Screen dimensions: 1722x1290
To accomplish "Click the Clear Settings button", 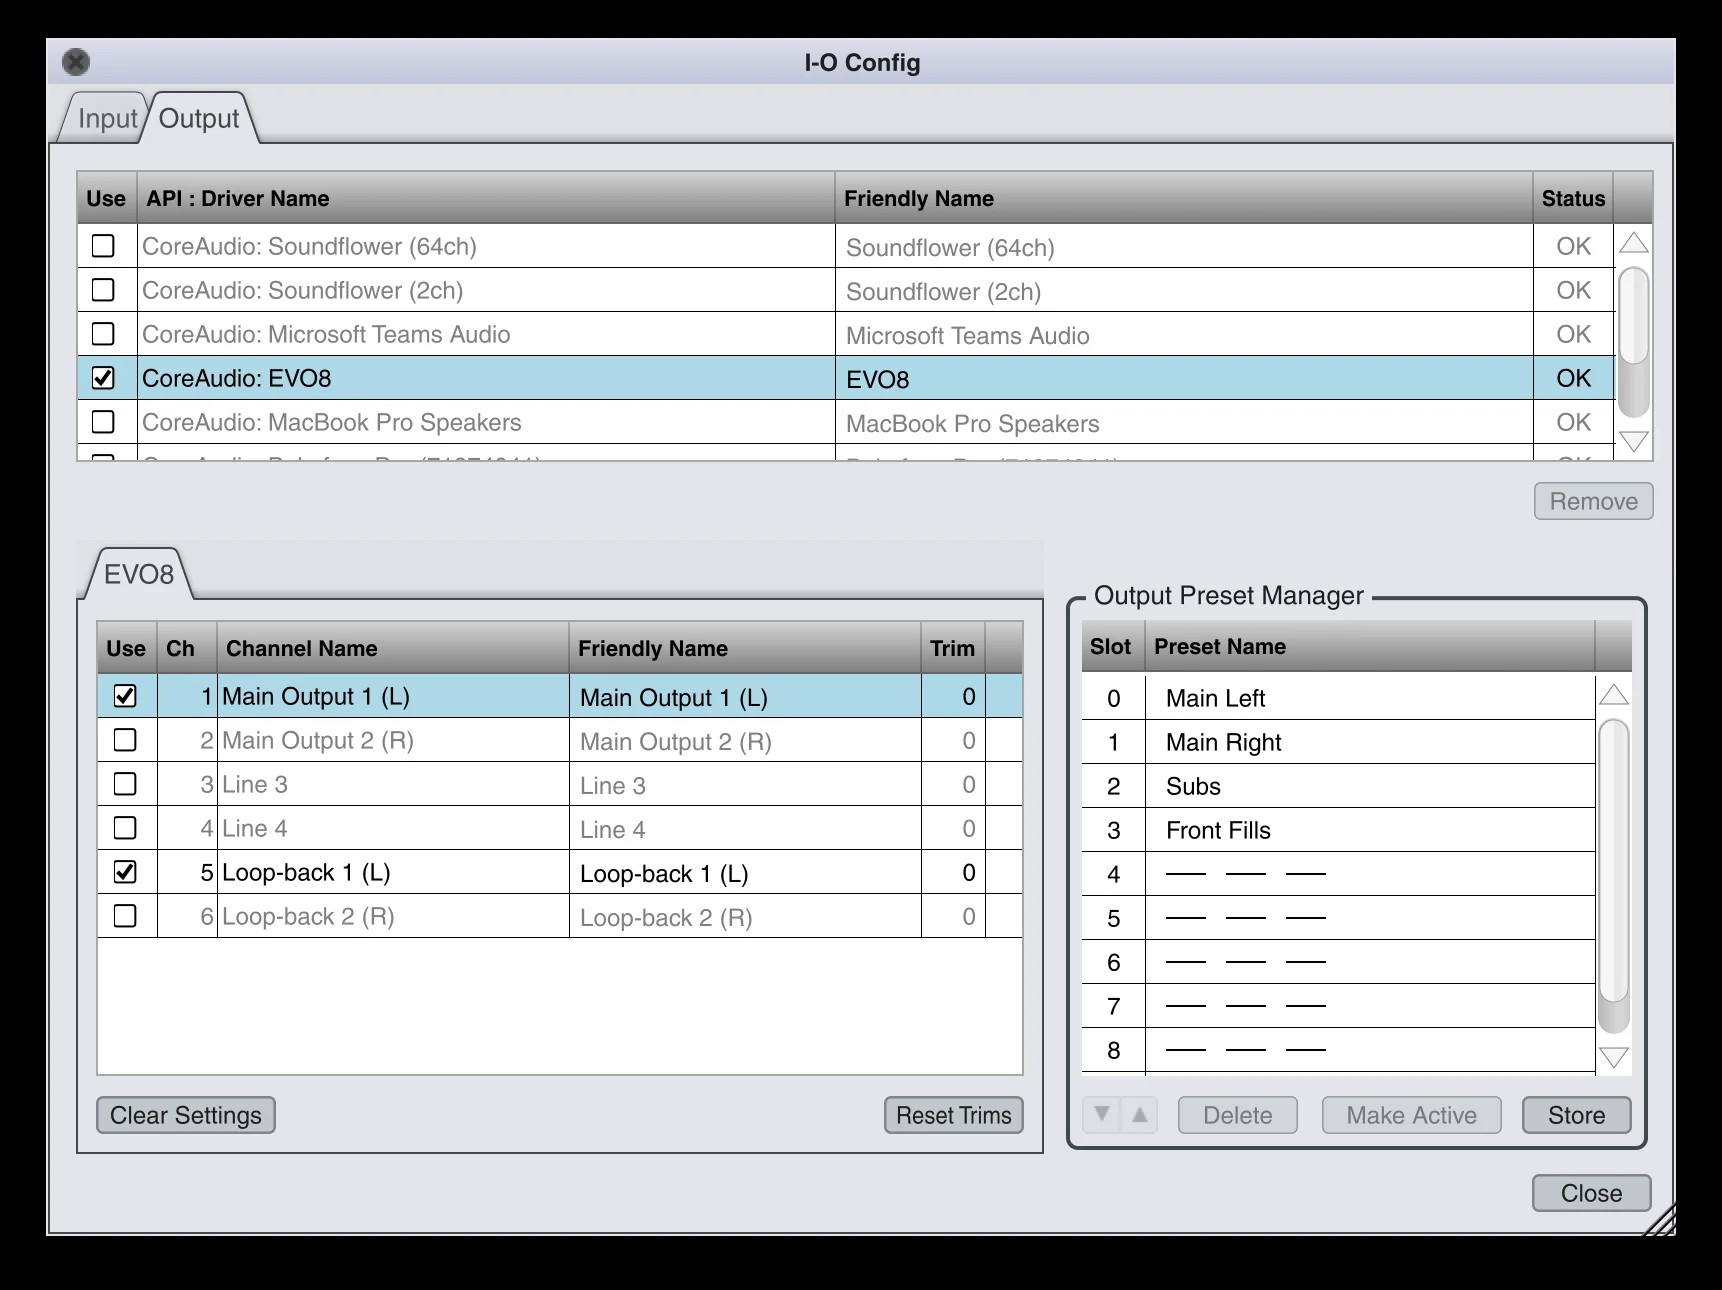I will pos(186,1115).
